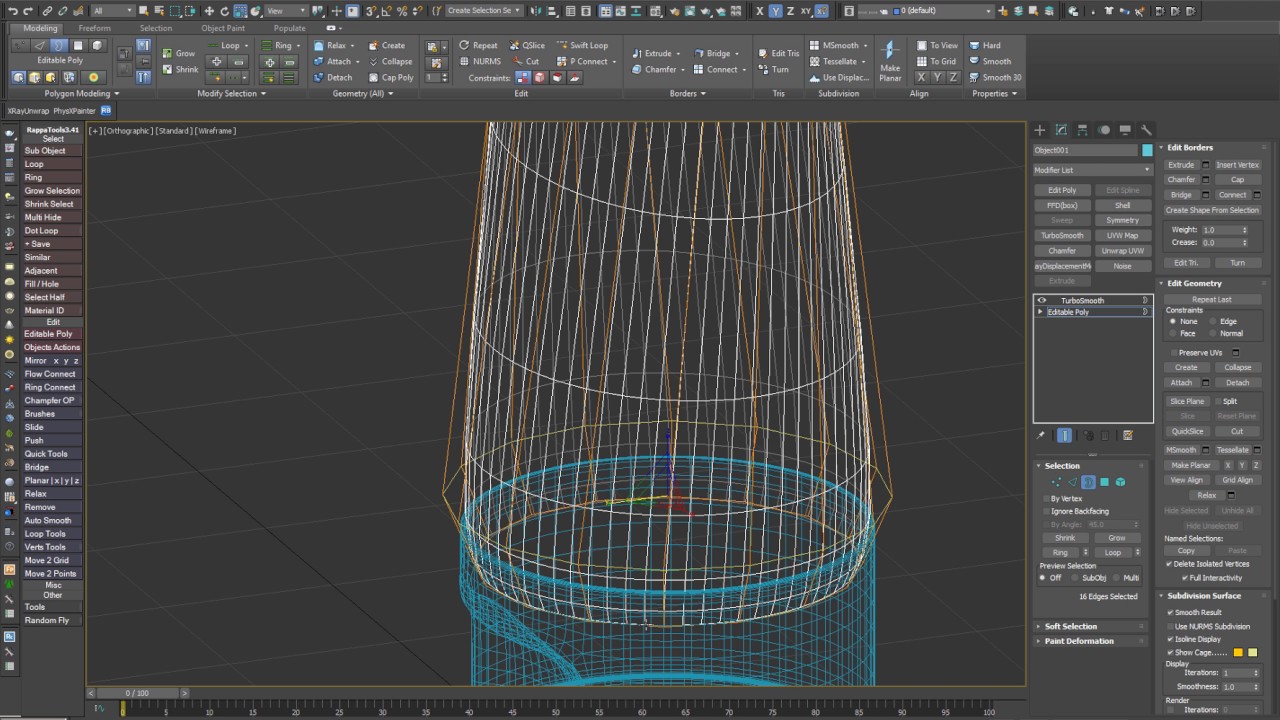The image size is (1280, 720).
Task: Open the Modify Selection panel dropdown
Action: [231, 94]
